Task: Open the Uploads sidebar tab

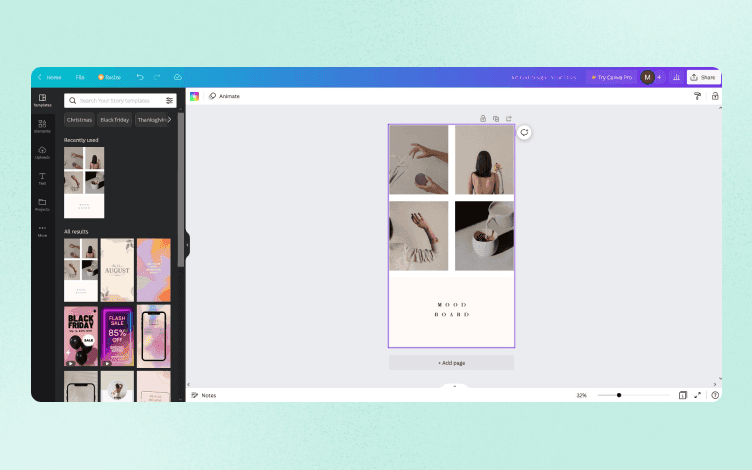Action: click(x=42, y=153)
